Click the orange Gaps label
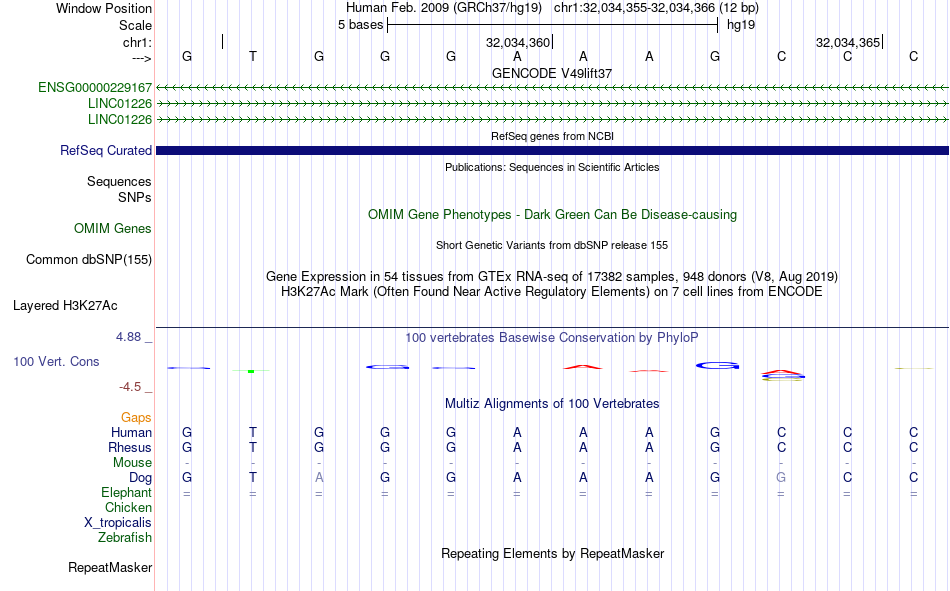Viewport: 950px width, 591px height. point(136,417)
